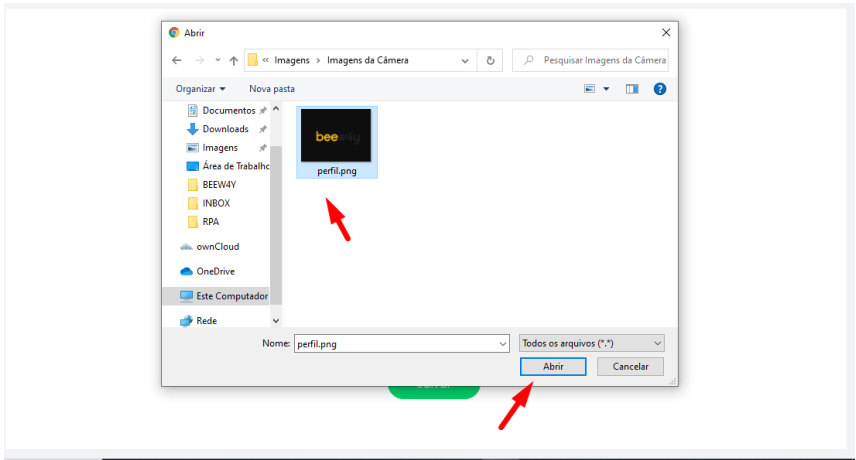Select Área de Trabalho in the sidebar
This screenshot has height=460, width=856.
click(x=228, y=166)
